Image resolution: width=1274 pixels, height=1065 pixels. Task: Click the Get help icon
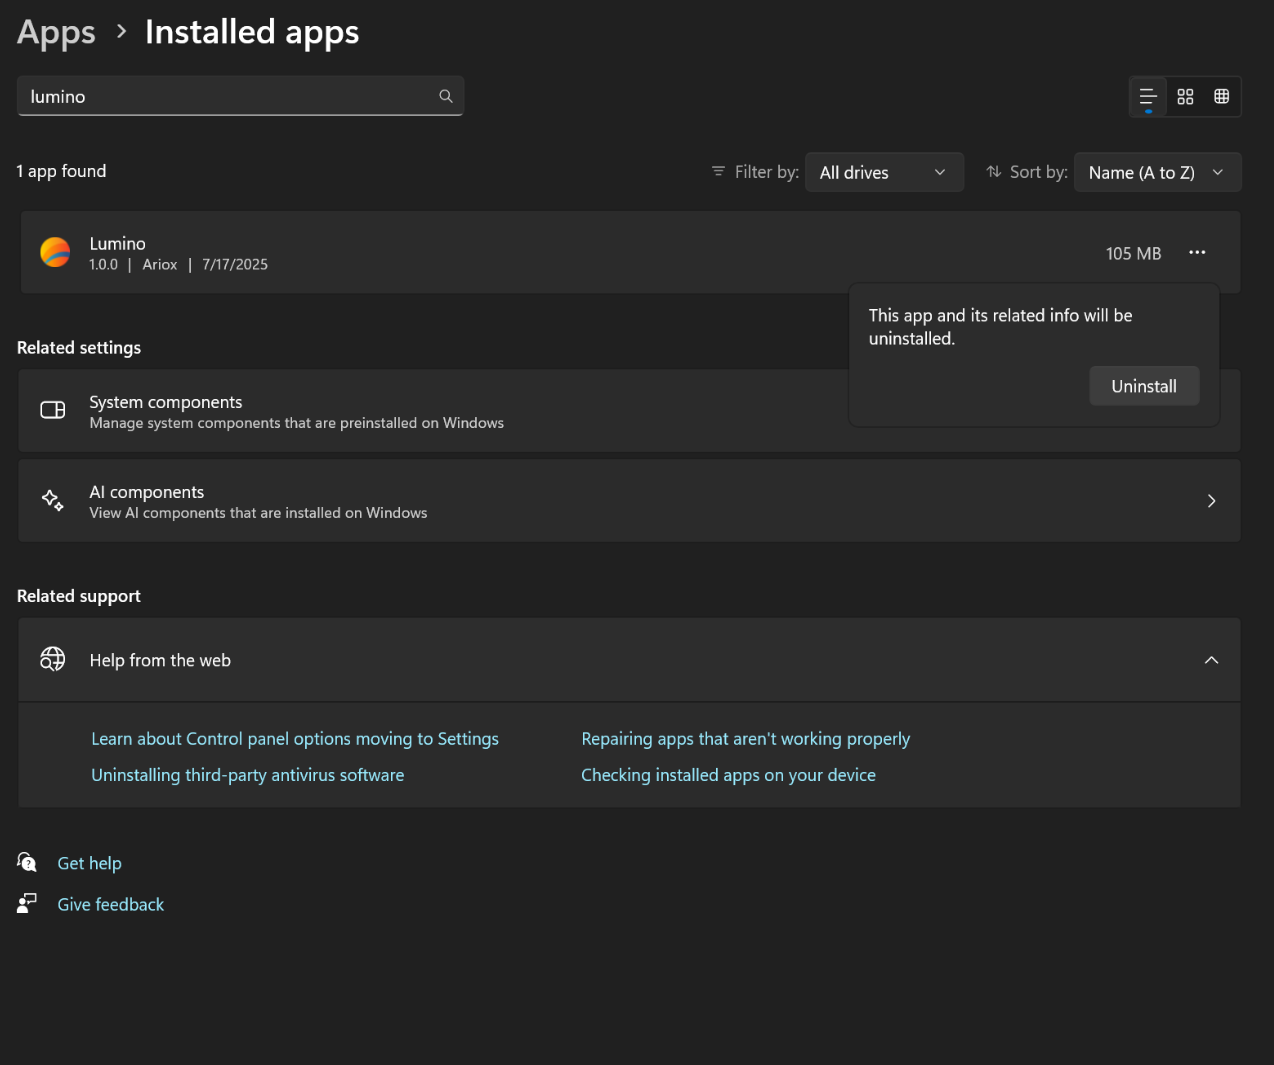[27, 862]
